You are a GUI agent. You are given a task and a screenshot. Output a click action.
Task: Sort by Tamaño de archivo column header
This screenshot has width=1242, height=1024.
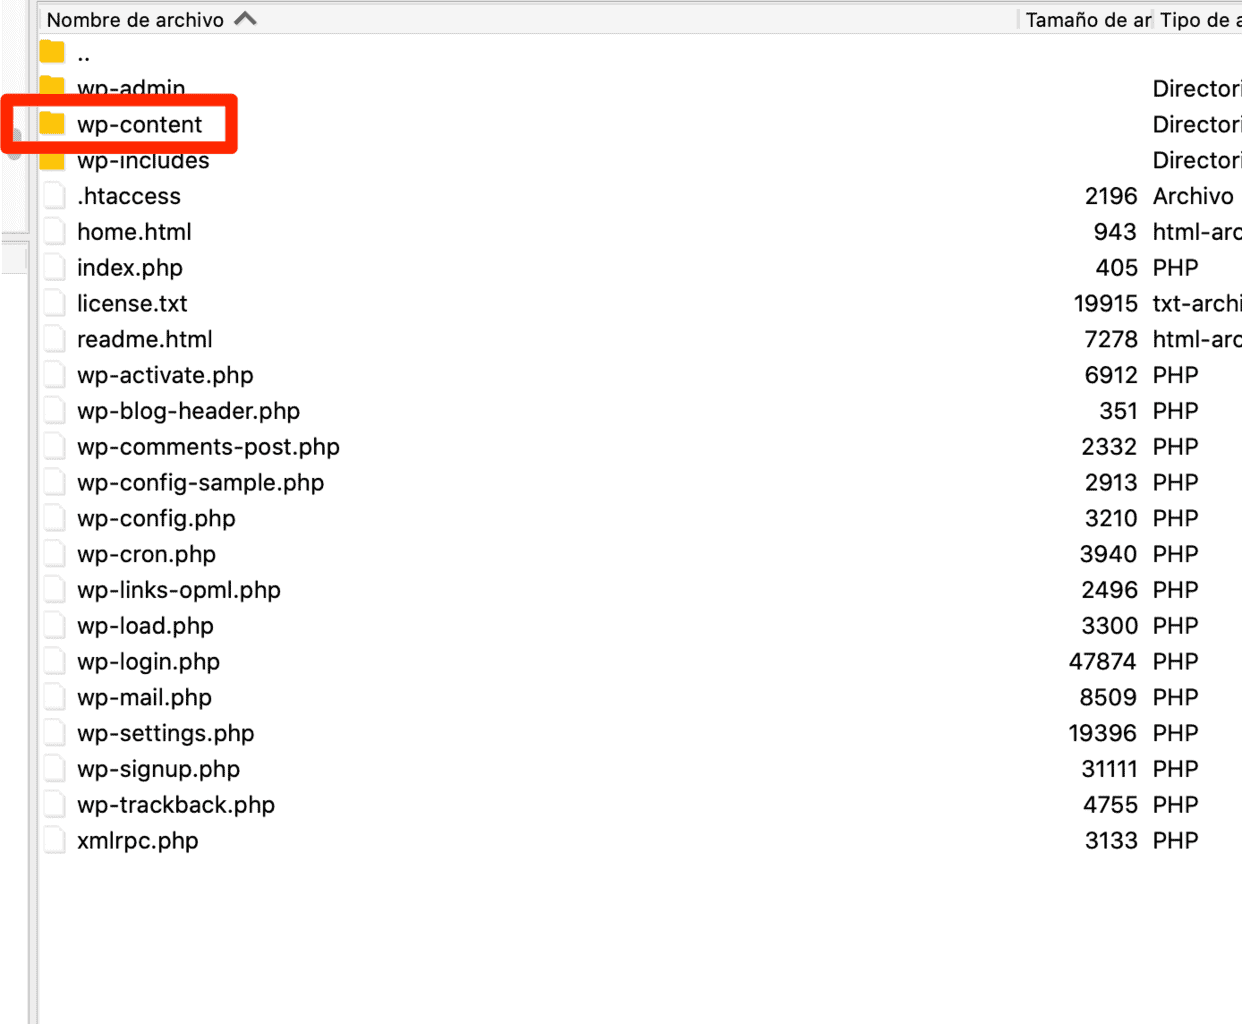1088,19
